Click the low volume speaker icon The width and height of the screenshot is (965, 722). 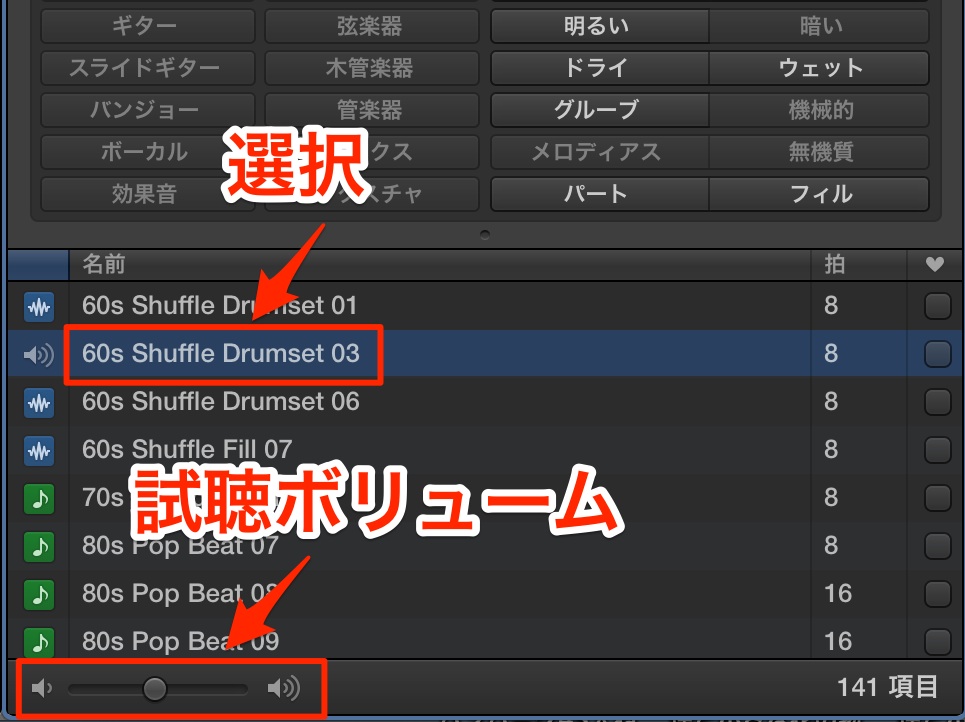pos(41,688)
